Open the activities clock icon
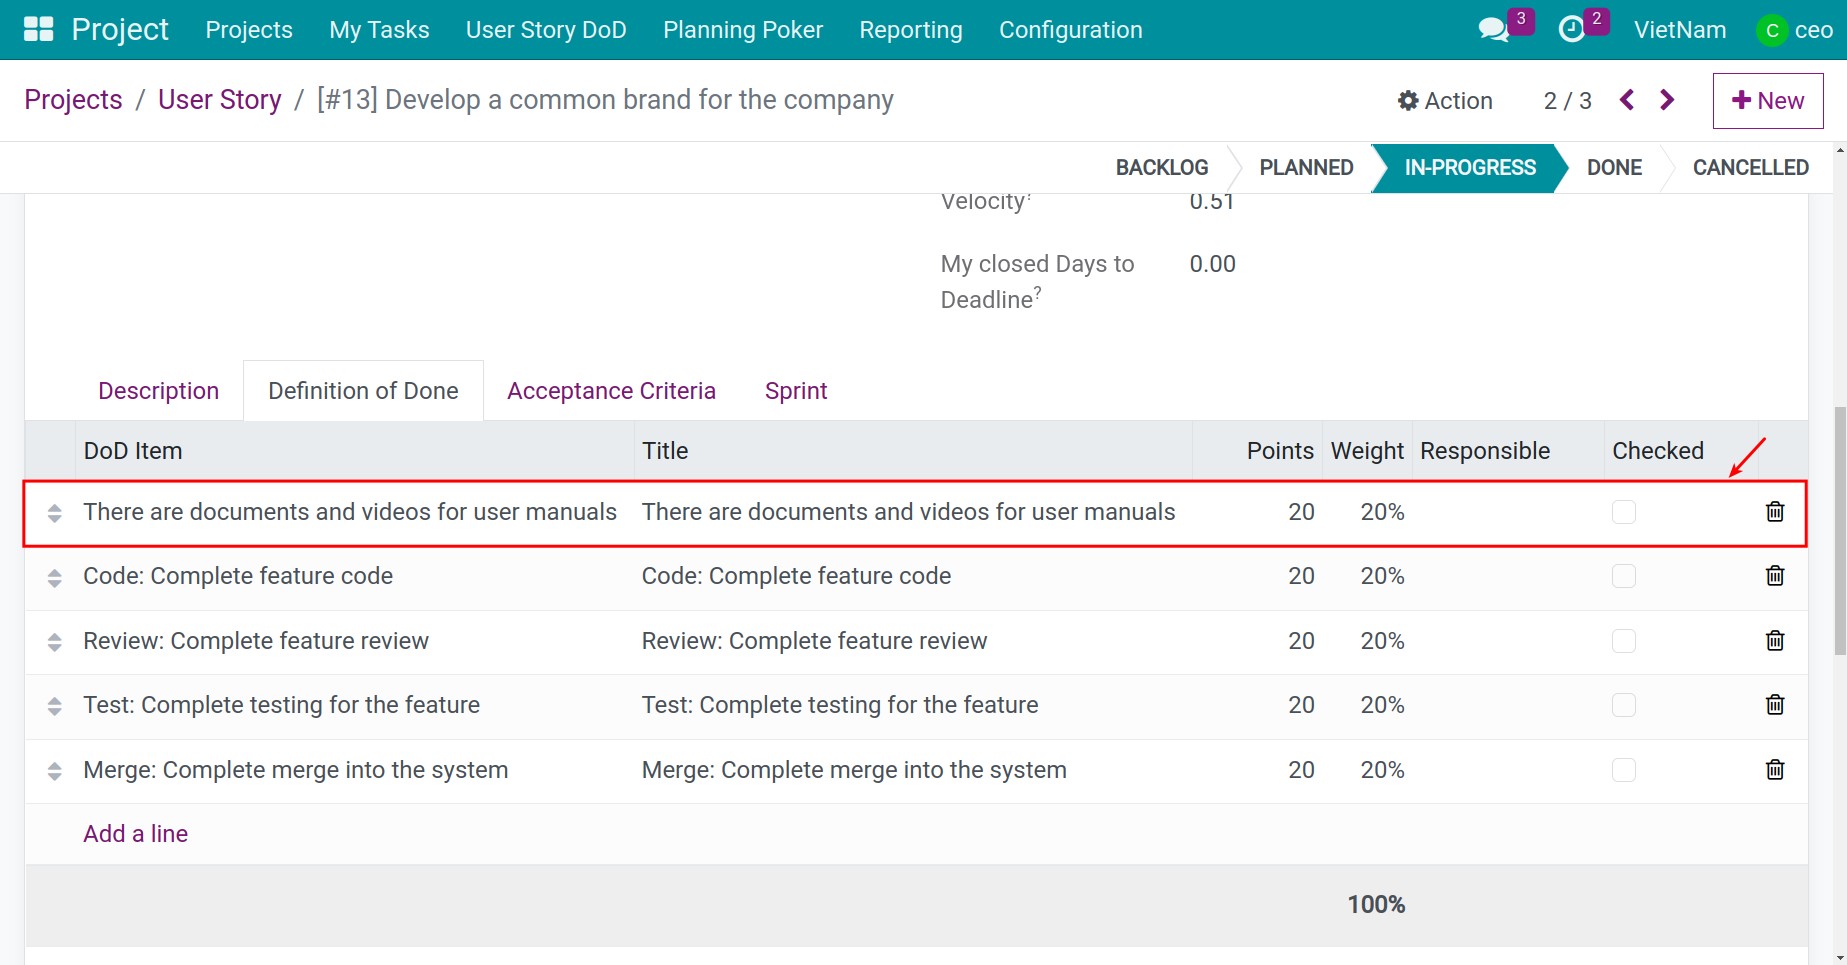Screen dimensions: 1847x965 [x=1572, y=30]
